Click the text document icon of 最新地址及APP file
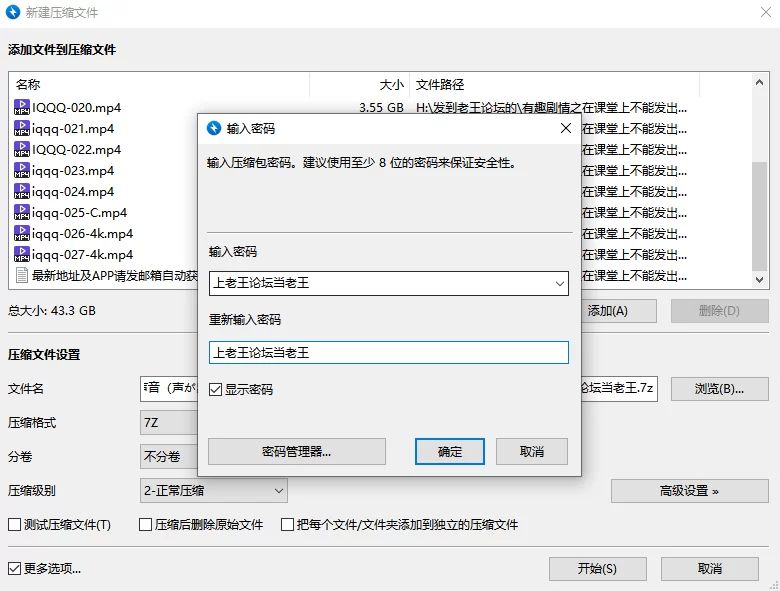The width and height of the screenshot is (780, 591). [x=22, y=275]
